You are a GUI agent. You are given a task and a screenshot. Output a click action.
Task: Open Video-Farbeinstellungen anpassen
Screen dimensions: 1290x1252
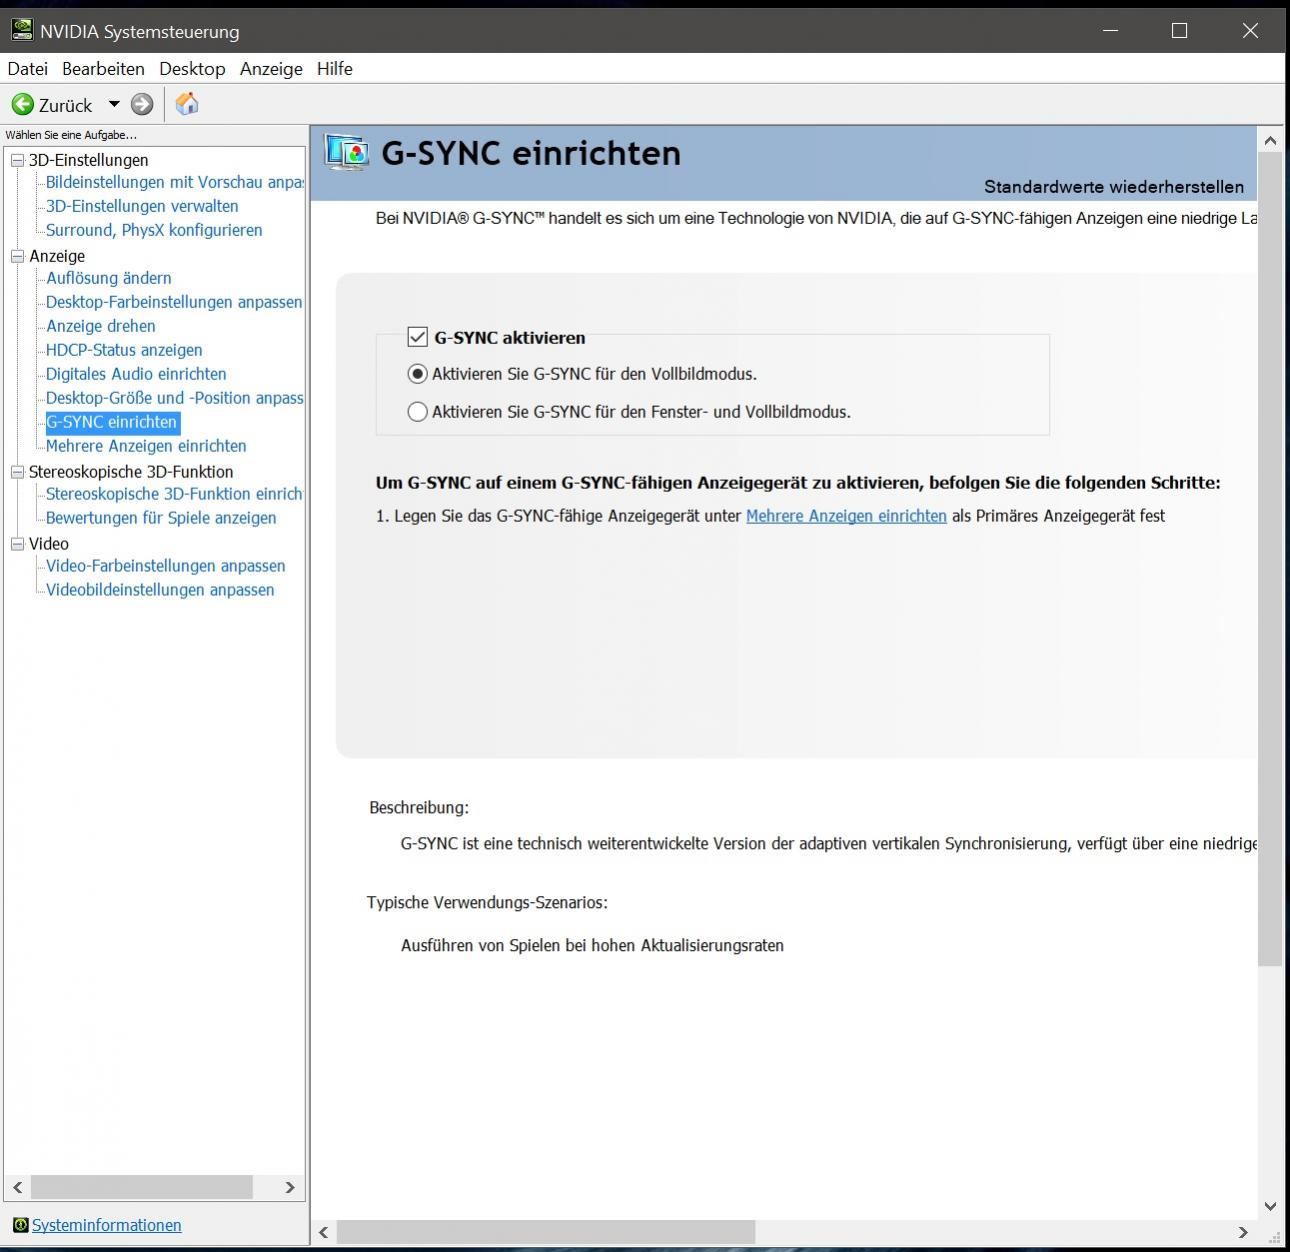tap(165, 566)
